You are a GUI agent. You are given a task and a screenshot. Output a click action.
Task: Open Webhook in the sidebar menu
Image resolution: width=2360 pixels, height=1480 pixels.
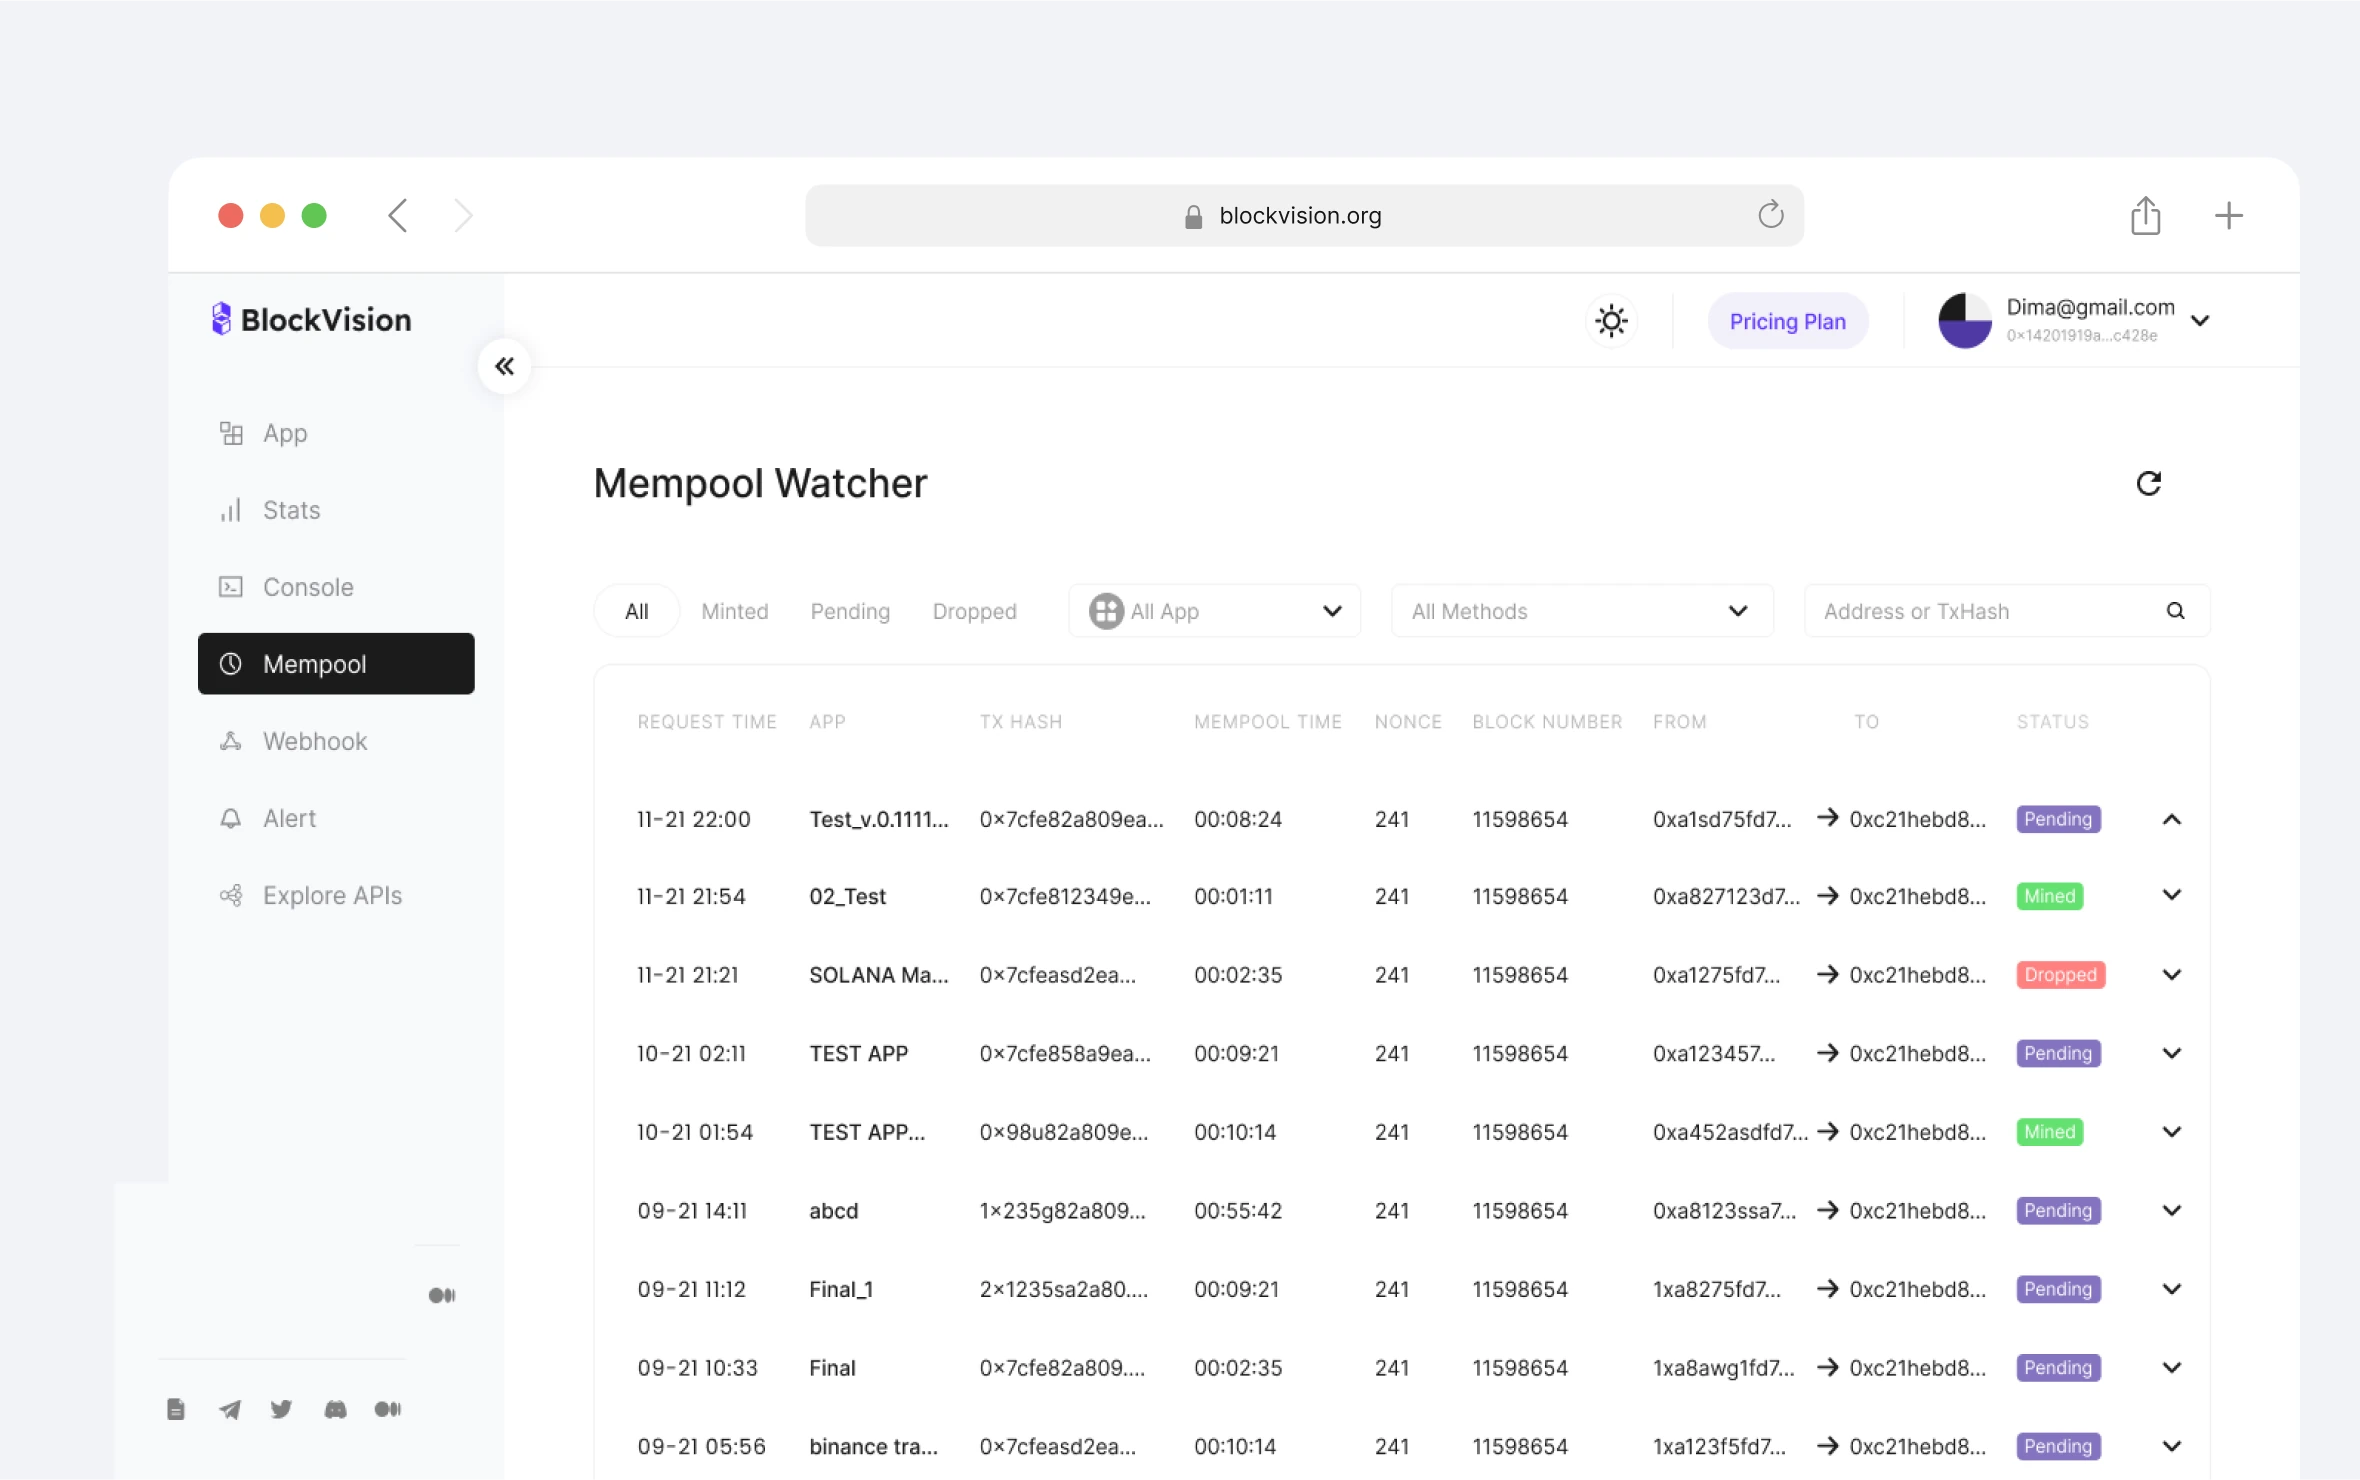tap(314, 741)
